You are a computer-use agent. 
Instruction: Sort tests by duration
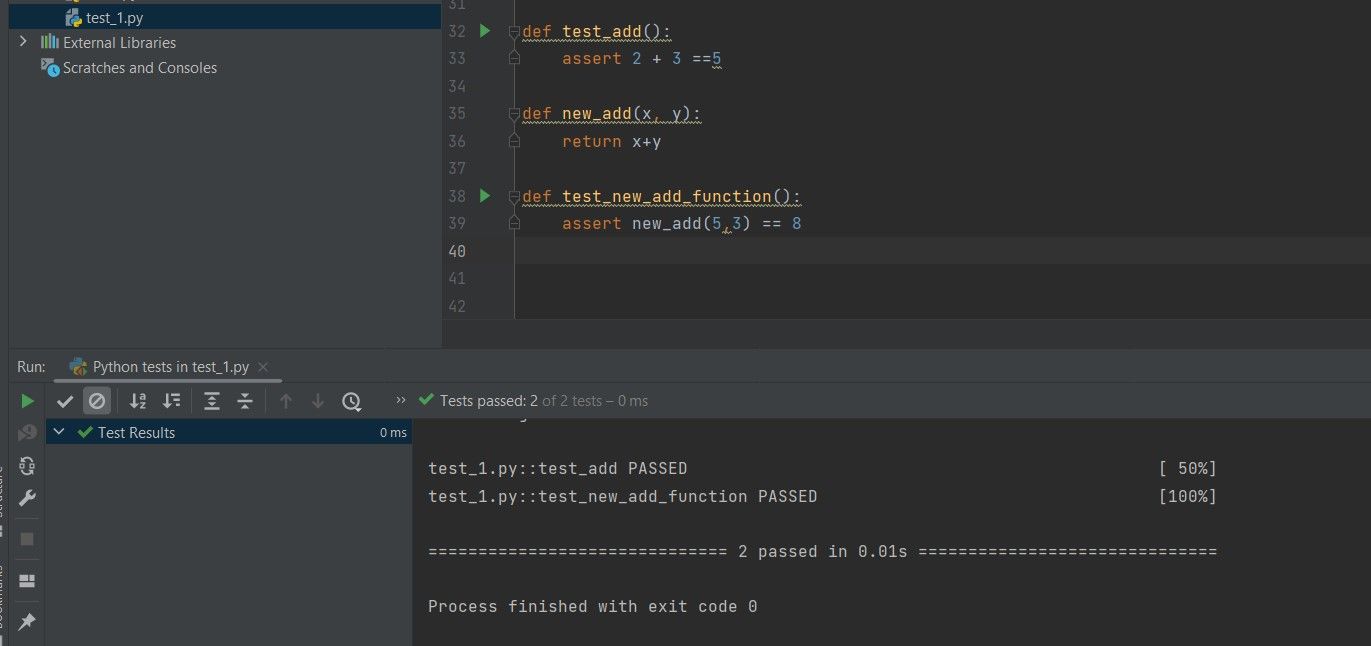pos(172,401)
